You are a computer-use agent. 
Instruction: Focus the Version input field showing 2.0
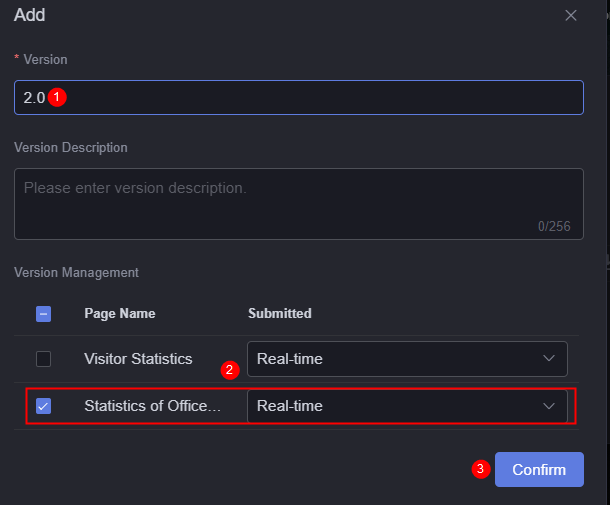(299, 98)
